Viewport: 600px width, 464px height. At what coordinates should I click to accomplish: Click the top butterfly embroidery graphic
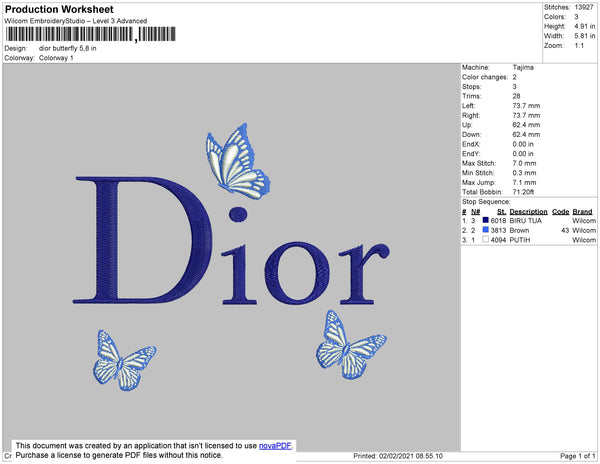238,161
